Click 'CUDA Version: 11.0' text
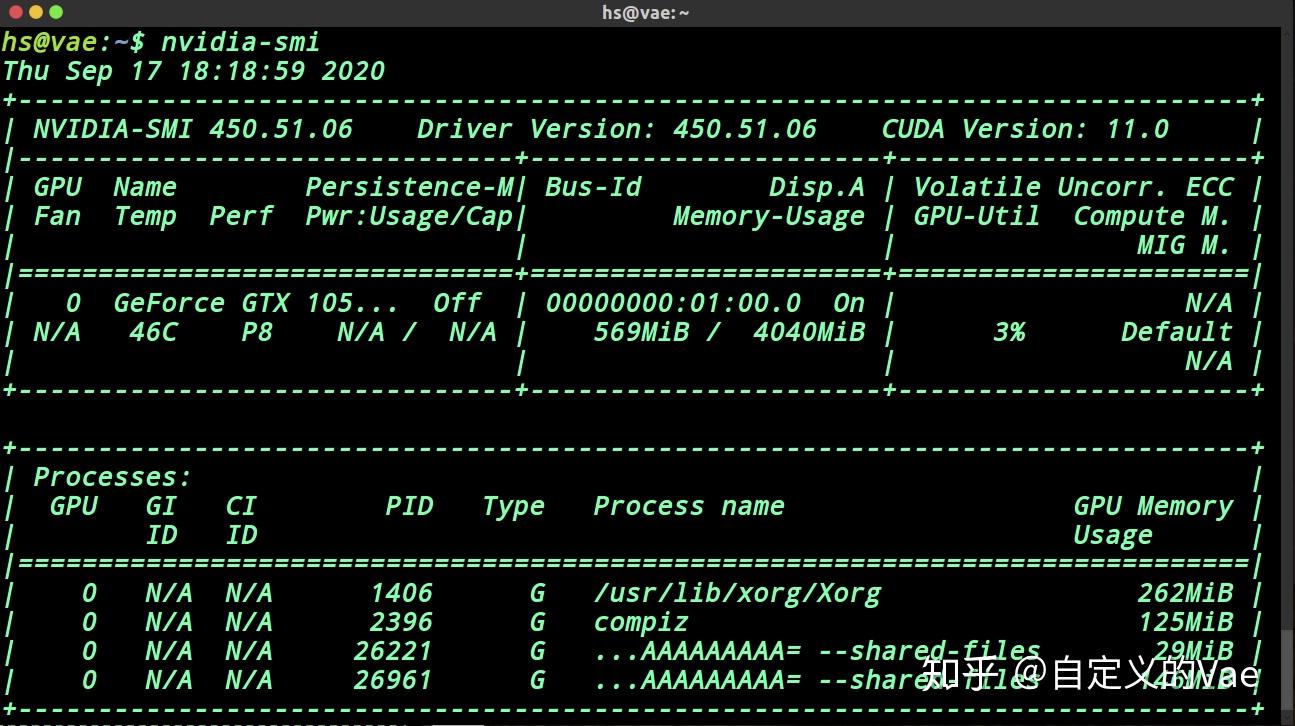Image resolution: width=1295 pixels, height=726 pixels. (x=1025, y=129)
